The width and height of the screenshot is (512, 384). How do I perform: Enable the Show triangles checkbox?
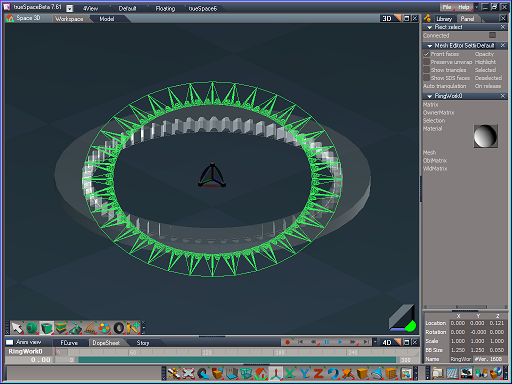(x=426, y=70)
